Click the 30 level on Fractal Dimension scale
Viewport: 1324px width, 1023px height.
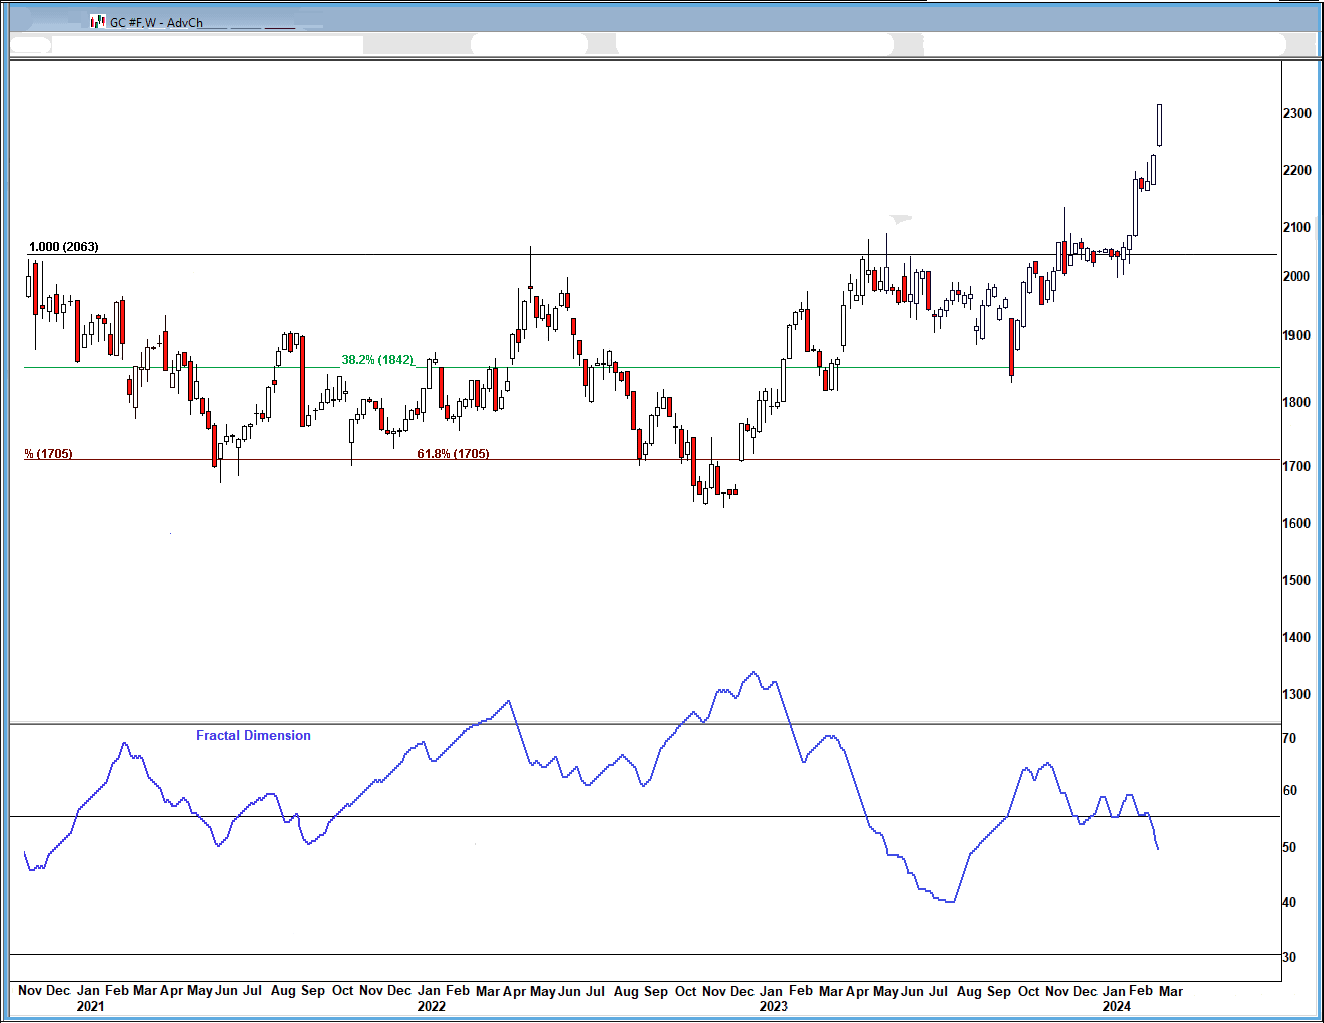[1289, 958]
